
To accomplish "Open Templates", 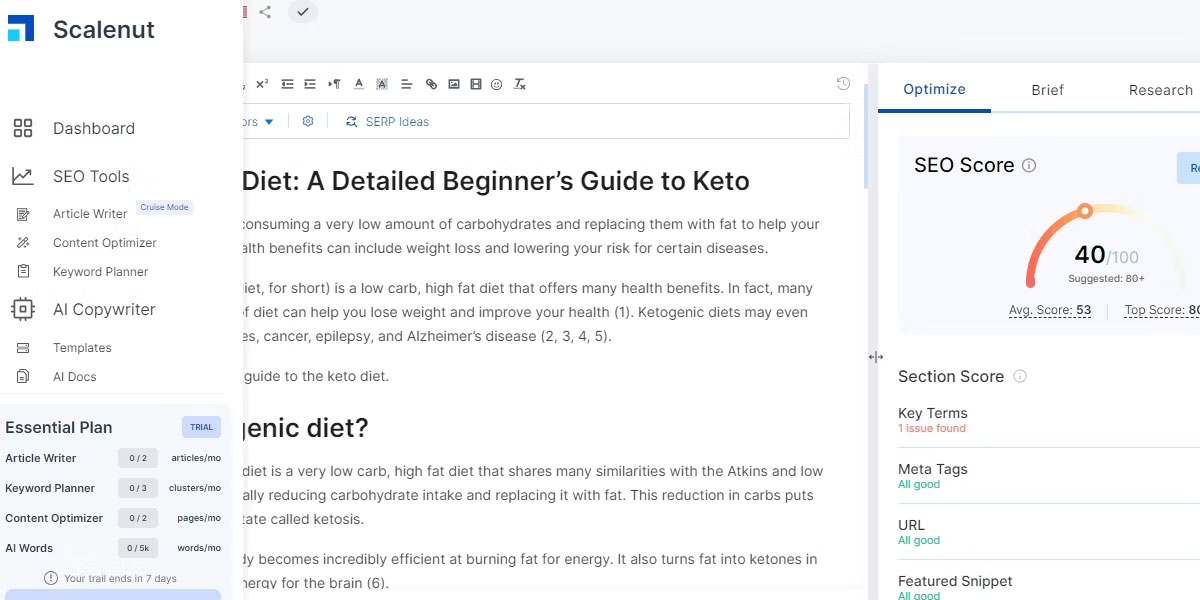I will pyautogui.click(x=82, y=348).
